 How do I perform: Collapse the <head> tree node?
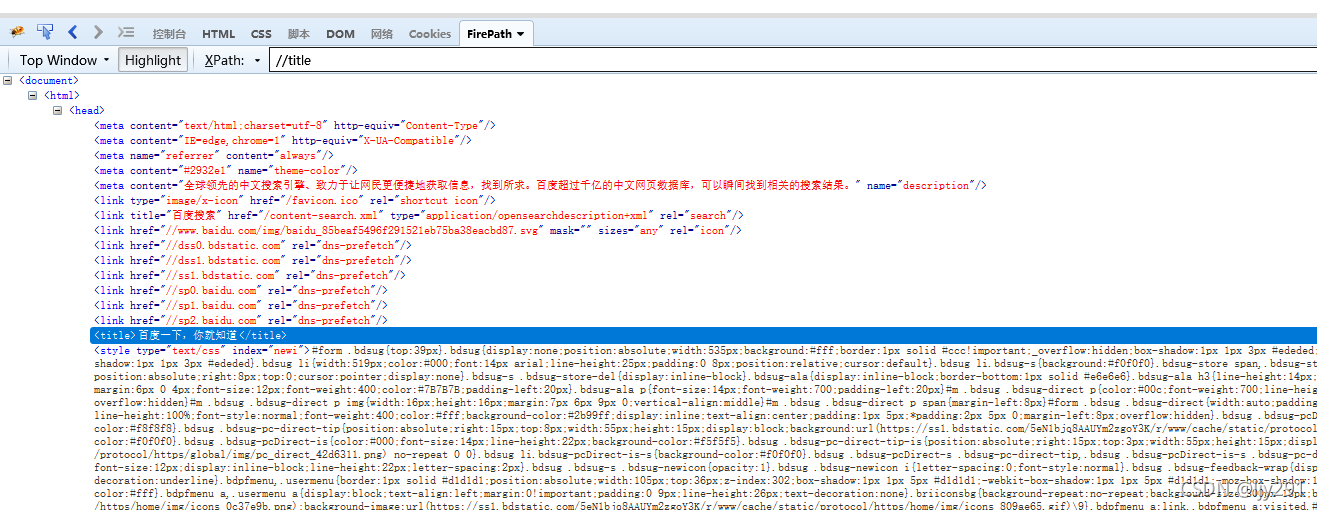[58, 110]
